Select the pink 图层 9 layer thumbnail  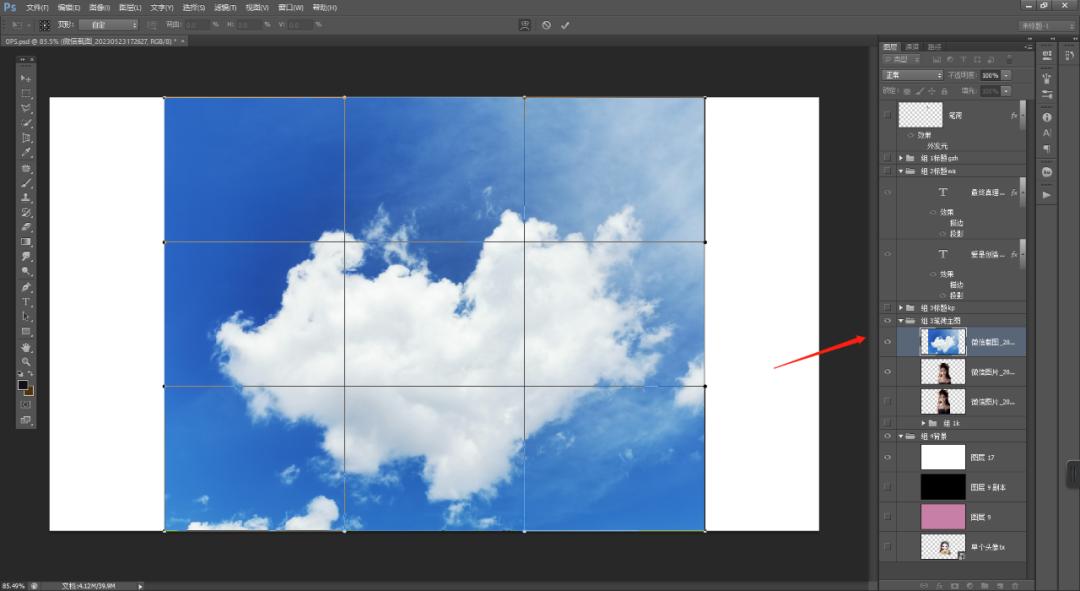[x=943, y=517]
